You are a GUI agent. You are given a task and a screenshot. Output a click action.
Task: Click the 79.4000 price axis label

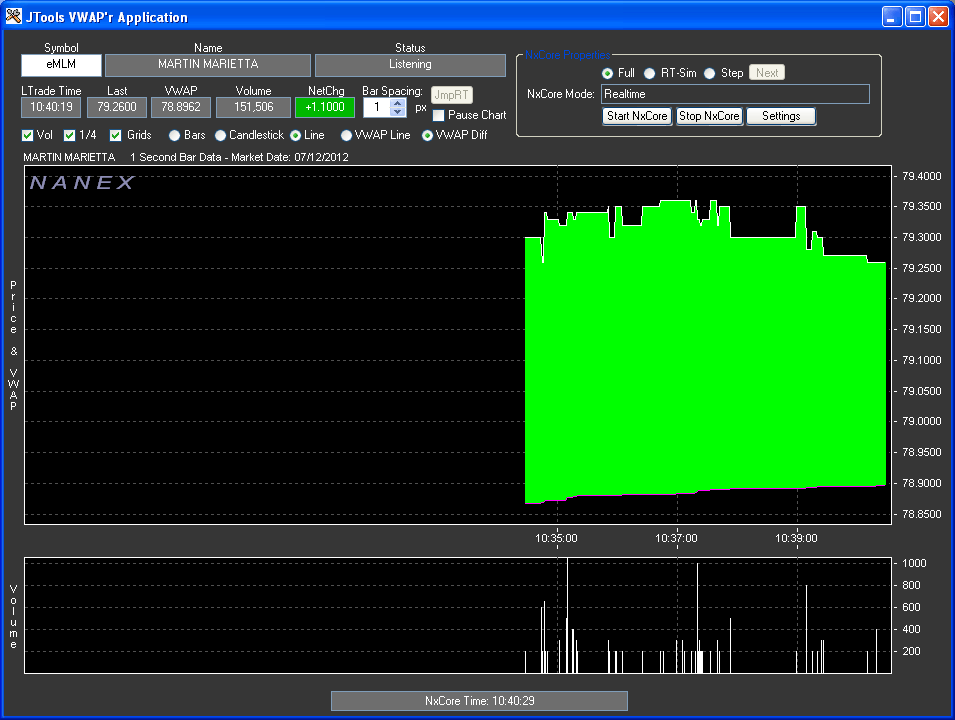tap(922, 176)
